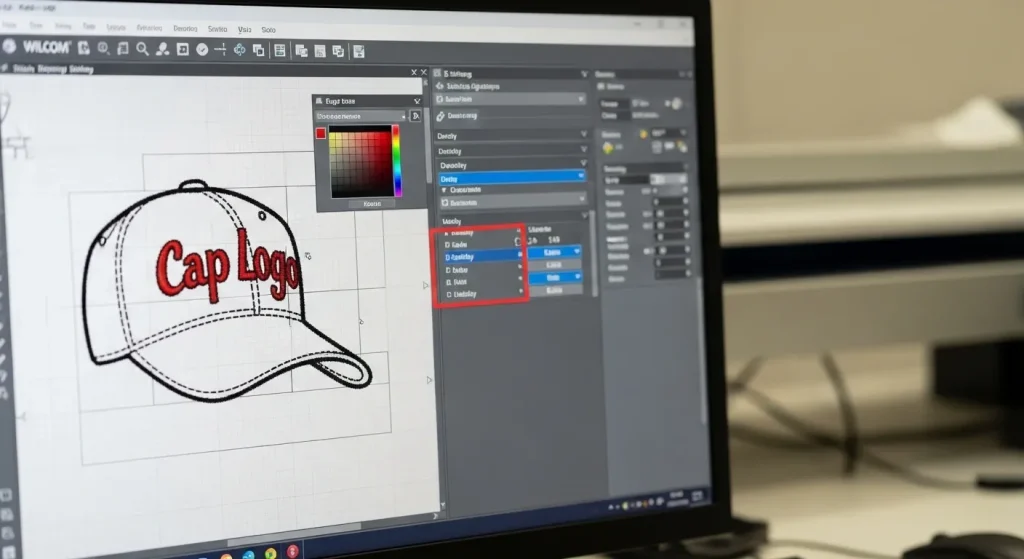Click the rainbow hue strip
Screen dimensions: 1024x559
click(396, 161)
